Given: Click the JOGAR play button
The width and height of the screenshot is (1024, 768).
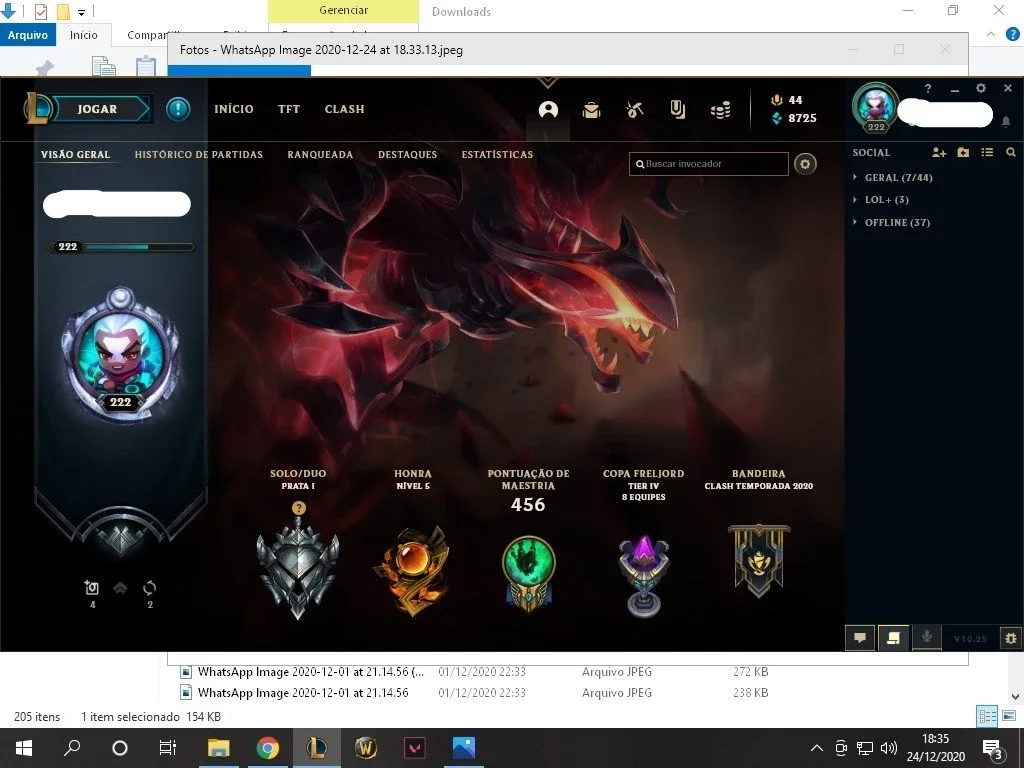Looking at the screenshot, I should tap(98, 109).
